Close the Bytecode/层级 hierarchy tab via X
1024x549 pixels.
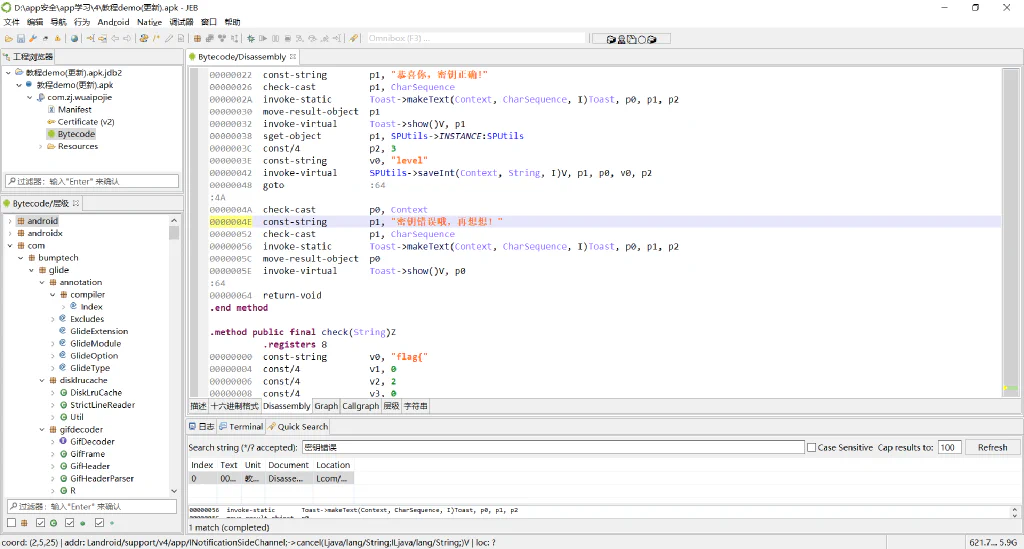click(x=76, y=203)
